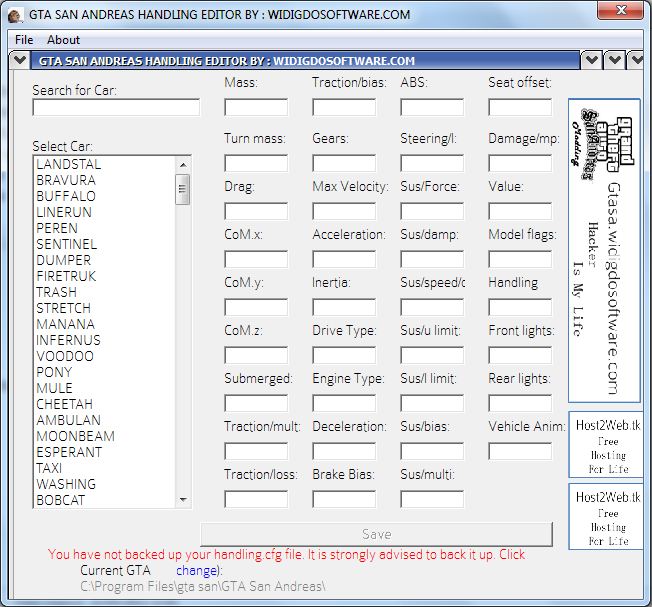Viewport: 652px width, 607px height.
Task: Click the second chevron right of header bar
Action: [614, 61]
